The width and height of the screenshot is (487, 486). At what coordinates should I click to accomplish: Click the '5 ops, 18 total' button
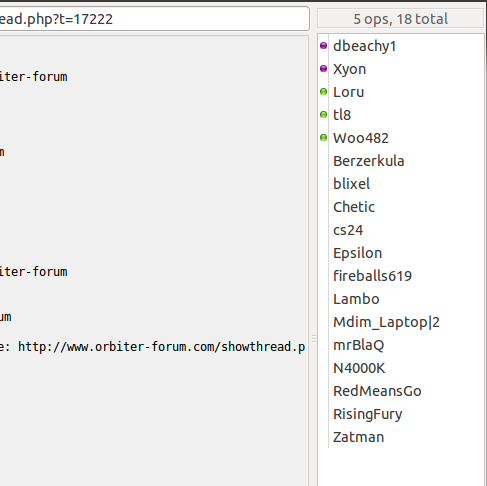coord(400,19)
